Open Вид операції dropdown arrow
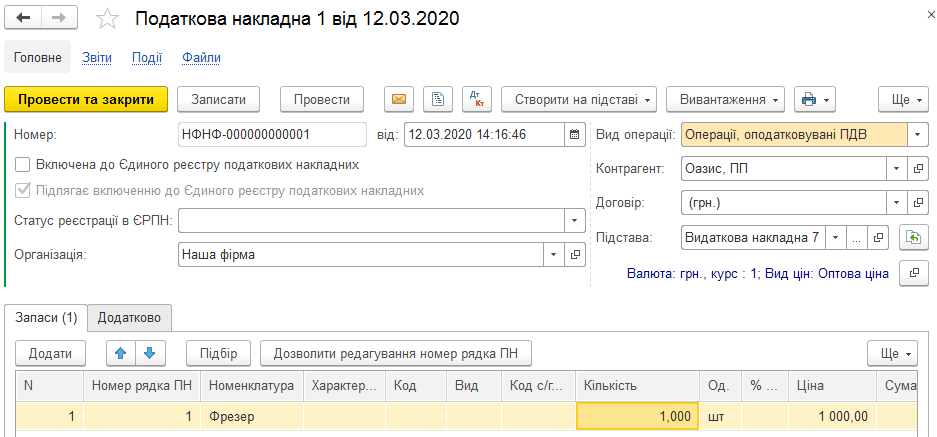 tap(918, 135)
